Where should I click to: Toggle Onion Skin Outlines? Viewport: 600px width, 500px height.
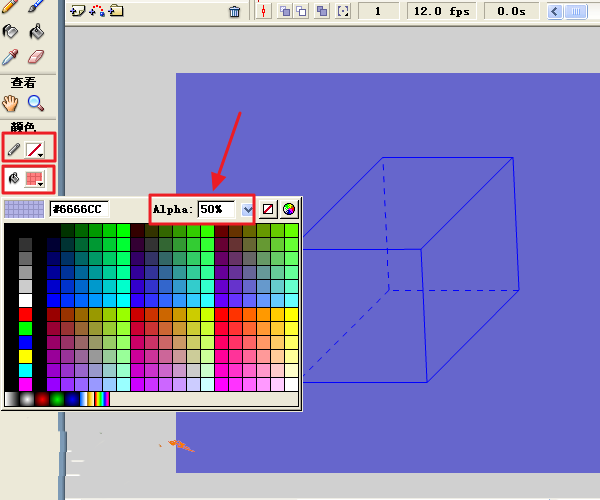point(302,11)
